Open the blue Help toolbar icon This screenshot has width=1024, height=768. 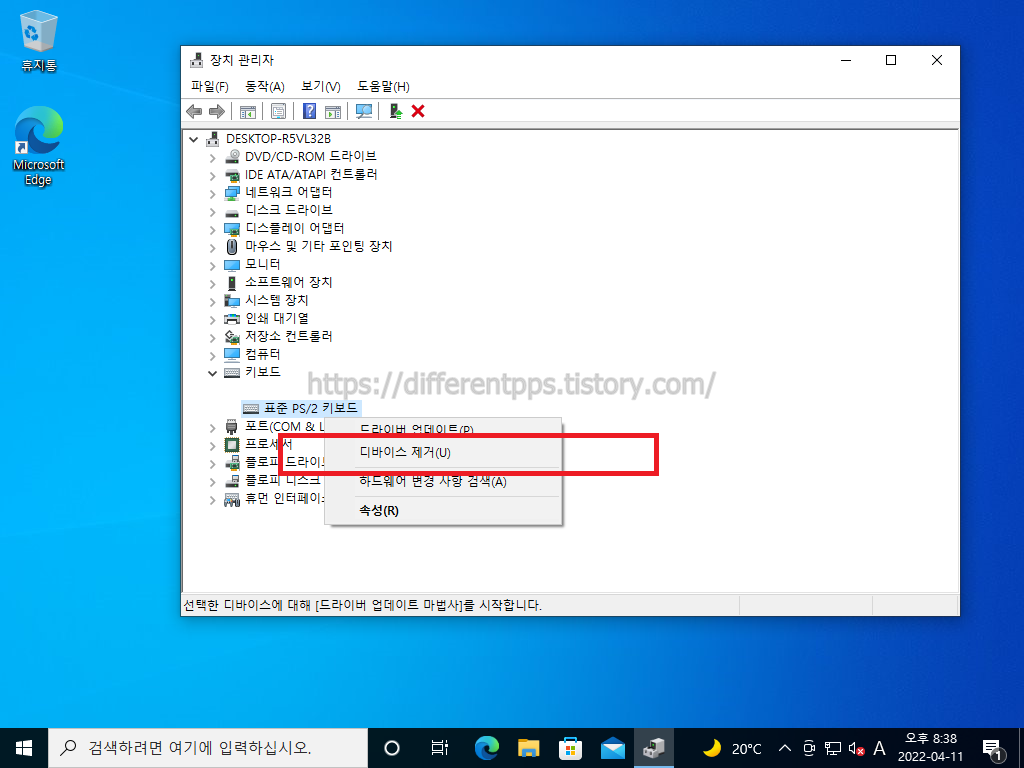click(310, 112)
